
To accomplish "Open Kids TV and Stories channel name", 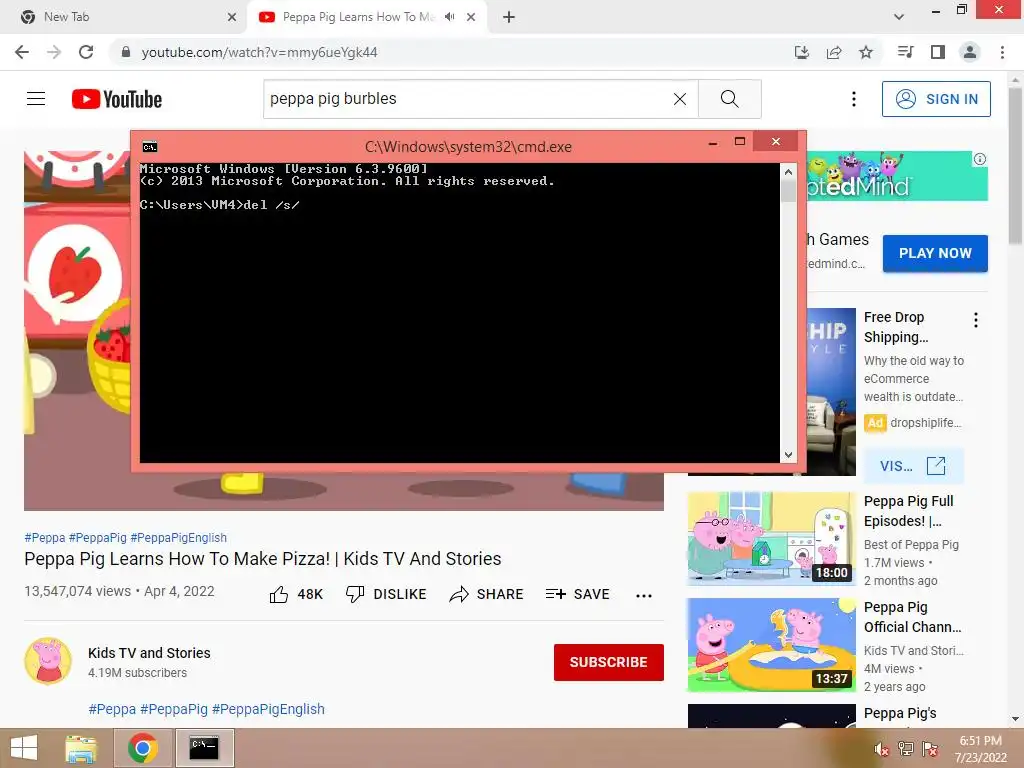I will point(149,653).
